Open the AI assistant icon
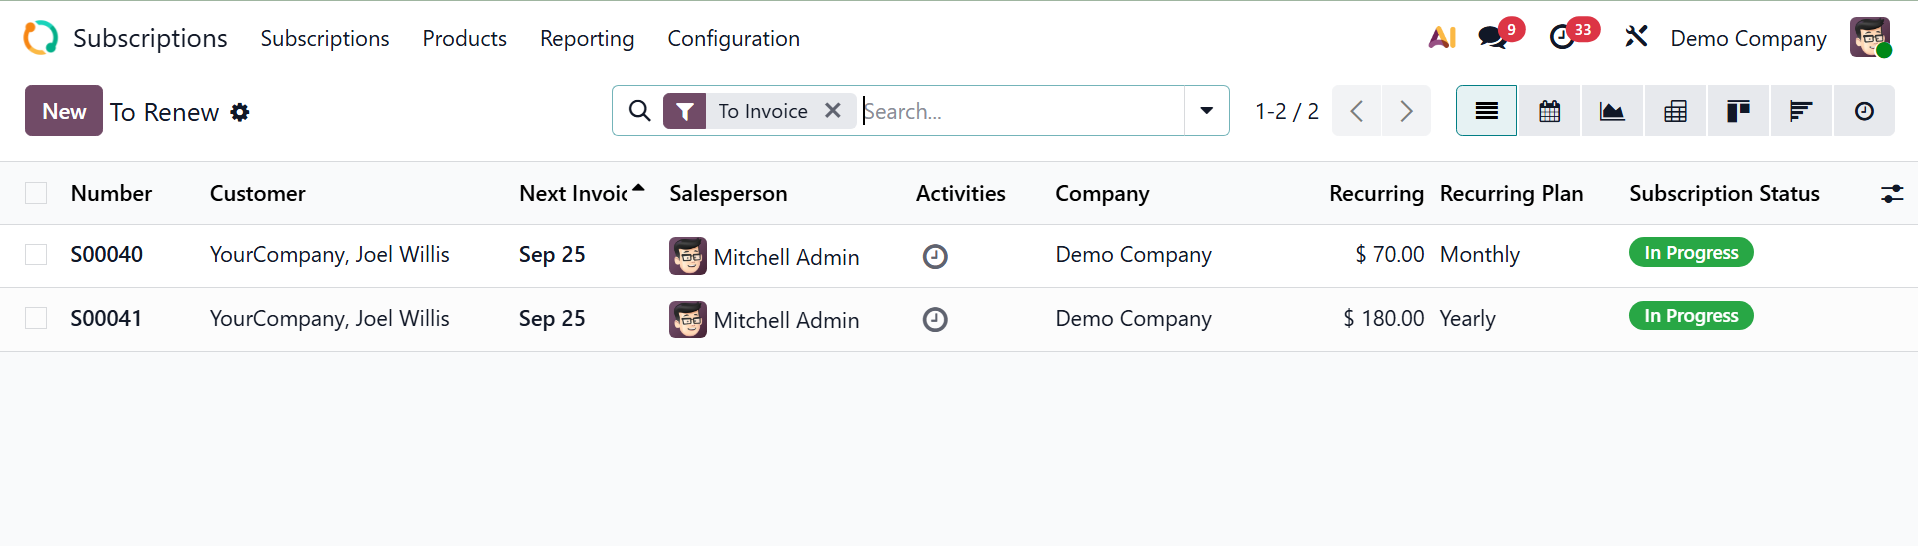Screen dimensions: 1918x546 tap(1442, 38)
